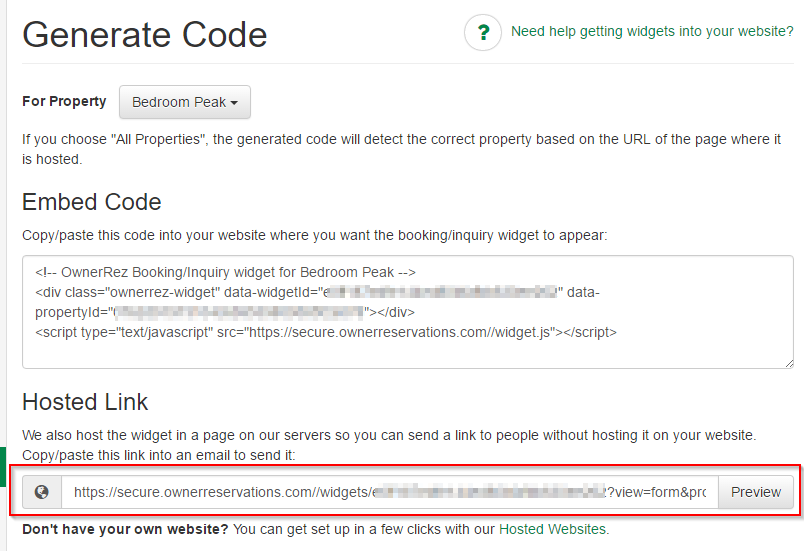Click the div class line in embed code
Viewport: 804px width, 551px height.
(300, 292)
